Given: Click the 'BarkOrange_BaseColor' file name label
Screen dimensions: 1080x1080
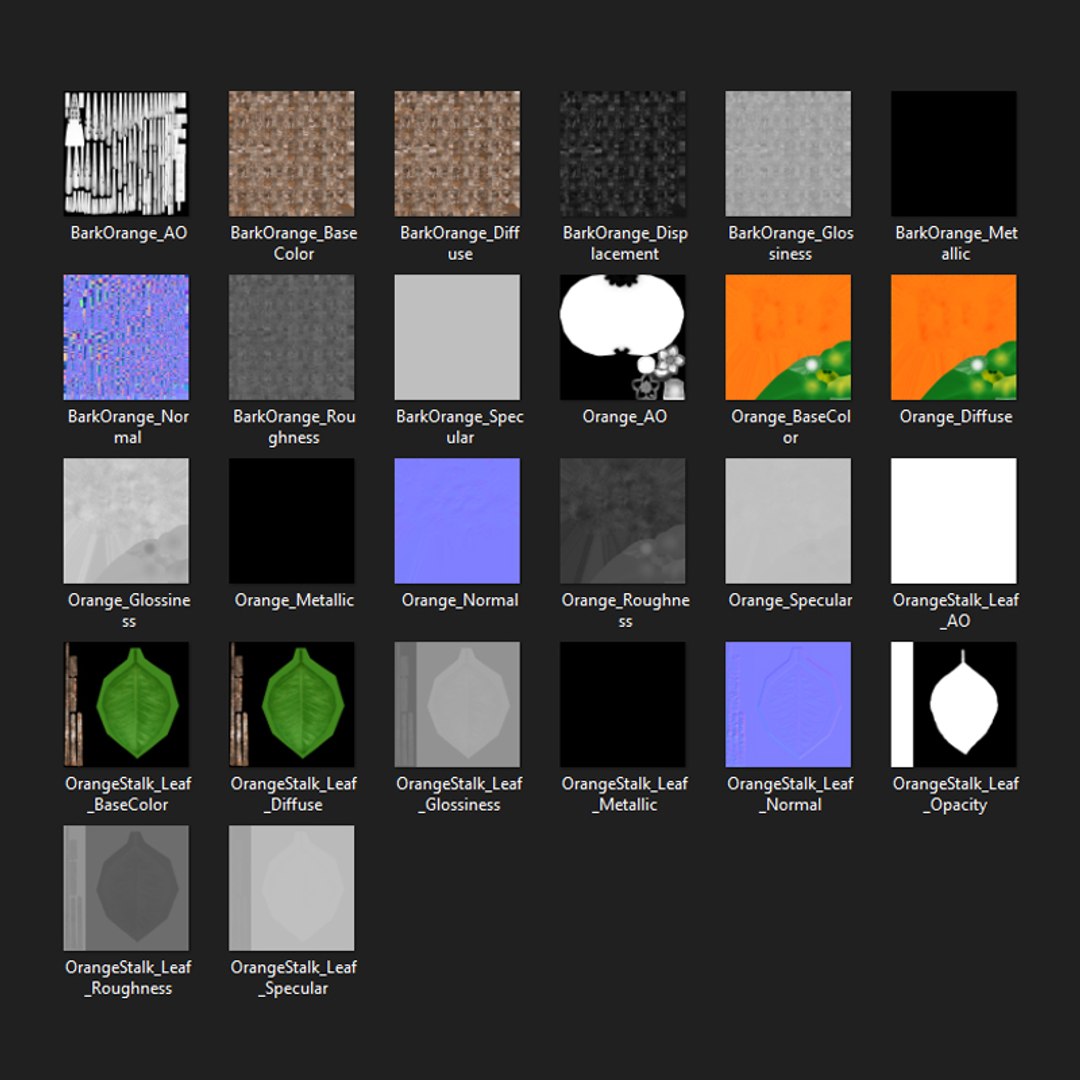Looking at the screenshot, I should click(294, 243).
